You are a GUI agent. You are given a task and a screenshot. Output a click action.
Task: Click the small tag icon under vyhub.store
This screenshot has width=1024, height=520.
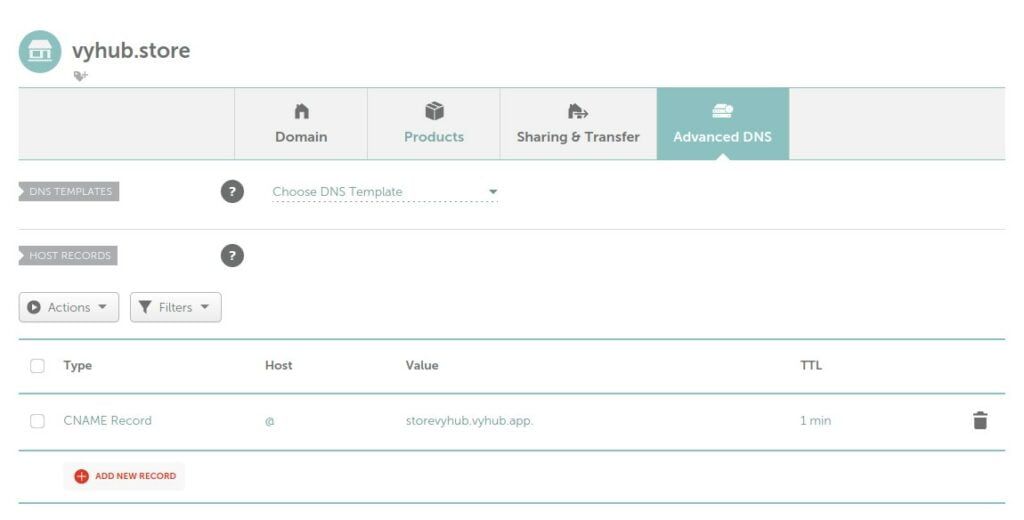tap(80, 76)
